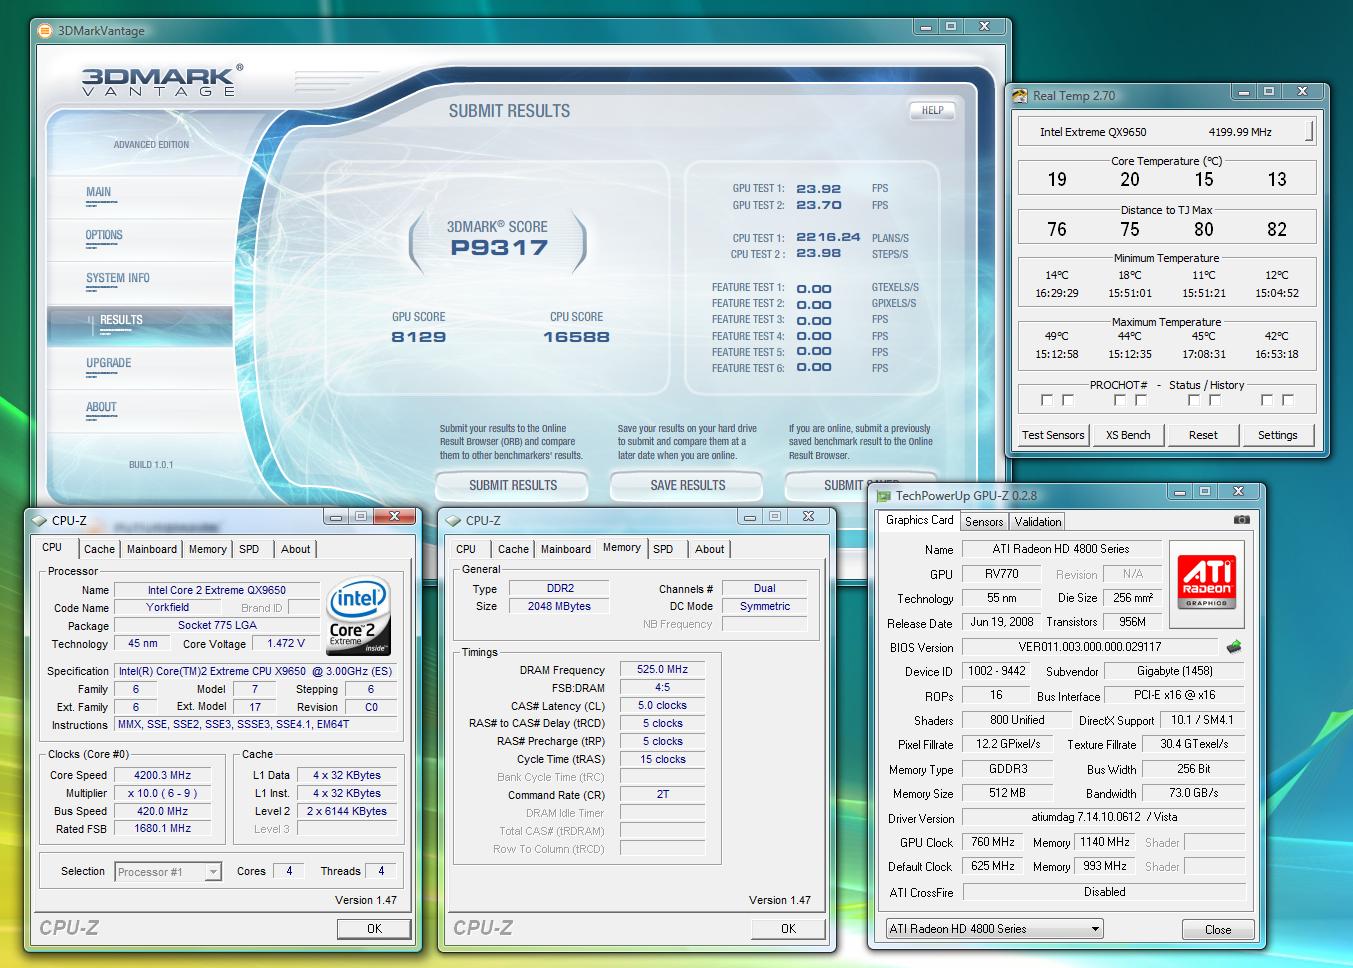Click the Real Temp title bar icon
Viewport: 1353px width, 968px height.
tap(1020, 96)
